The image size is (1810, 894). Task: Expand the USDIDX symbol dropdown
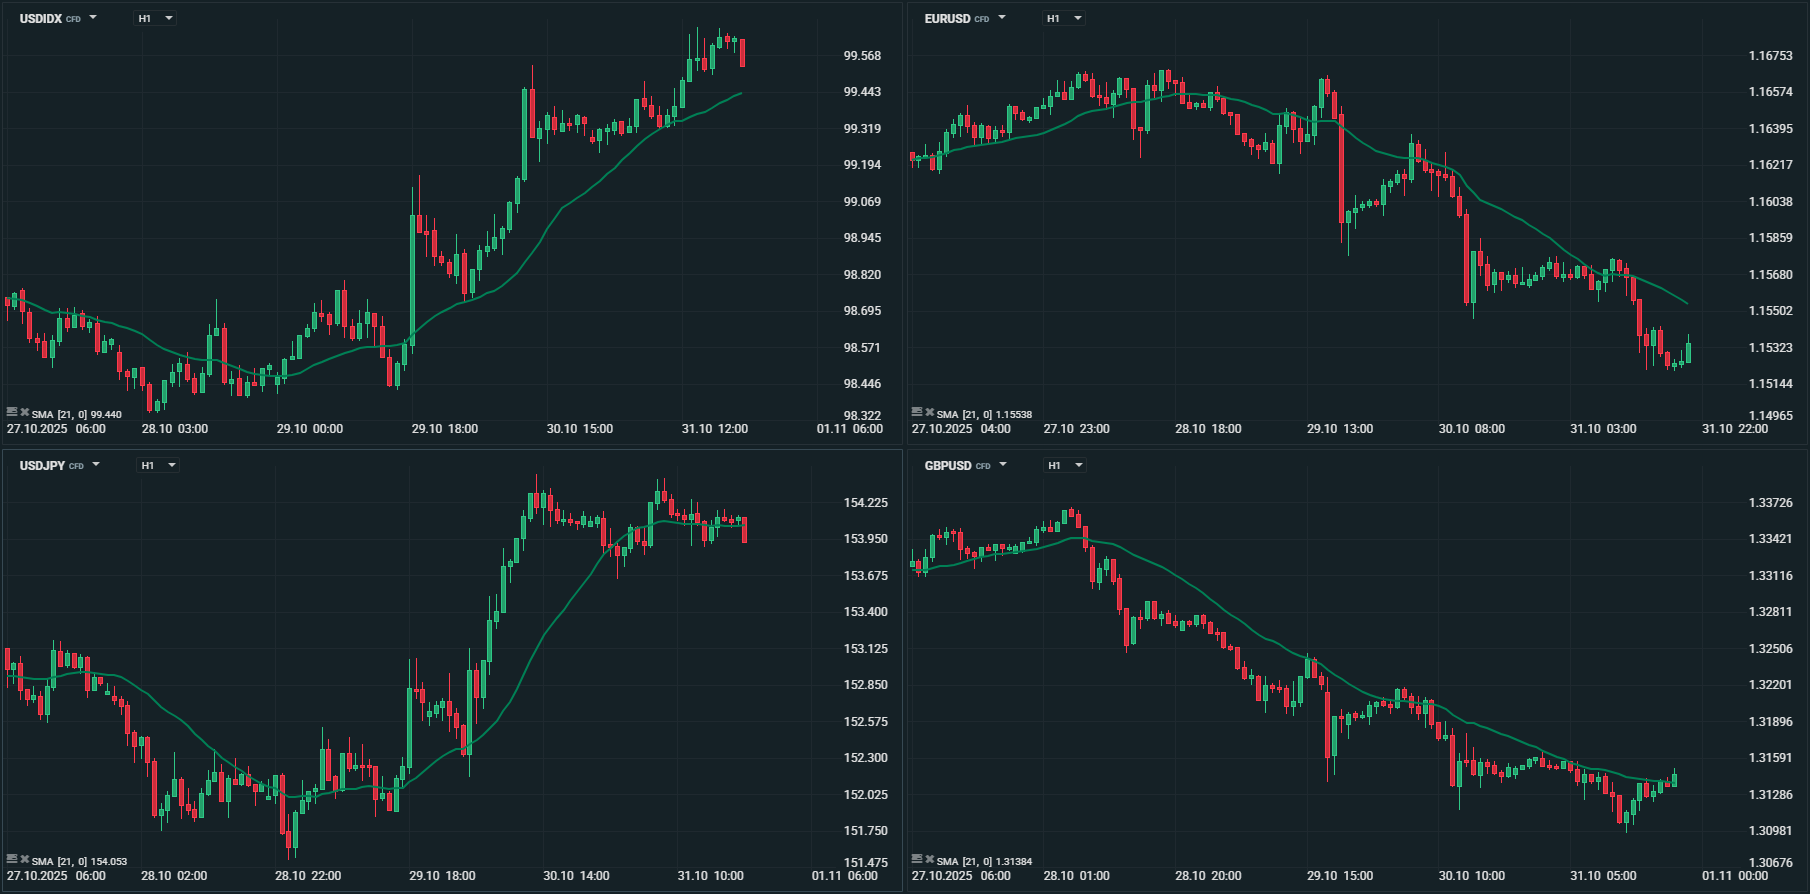pyautogui.click(x=93, y=18)
